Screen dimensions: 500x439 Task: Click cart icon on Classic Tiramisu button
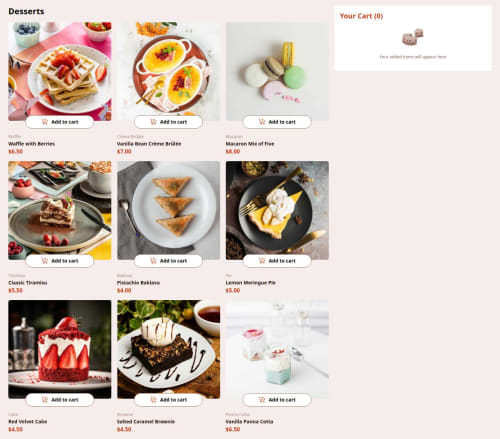44,261
